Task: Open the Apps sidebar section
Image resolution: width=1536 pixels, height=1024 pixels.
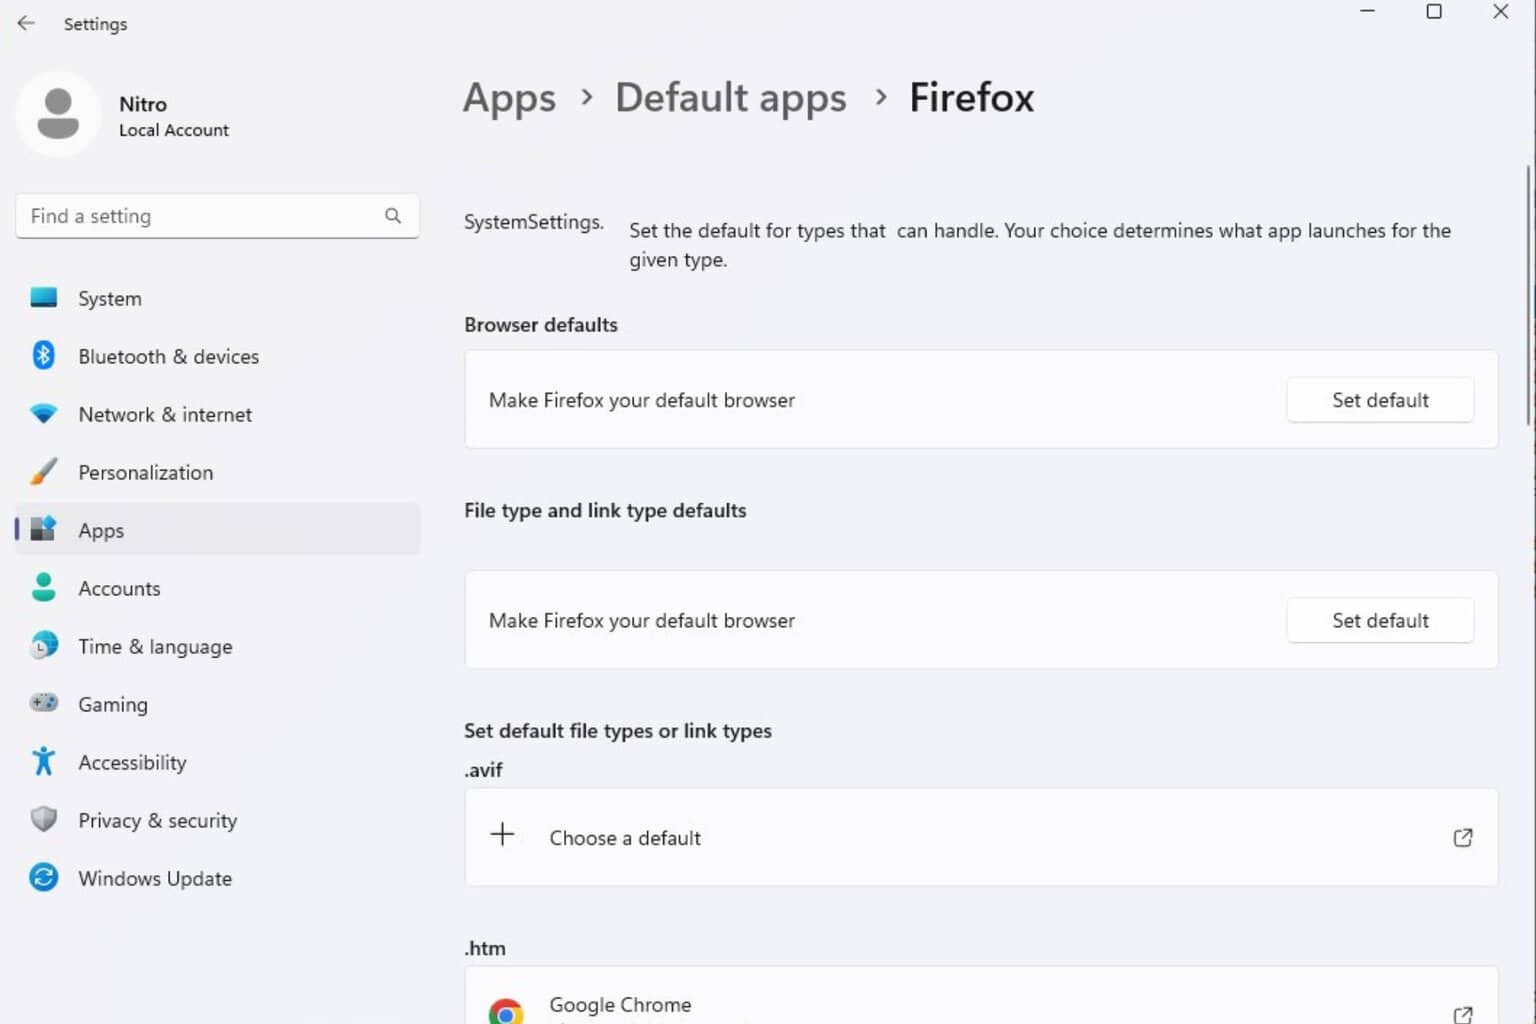Action: click(100, 530)
